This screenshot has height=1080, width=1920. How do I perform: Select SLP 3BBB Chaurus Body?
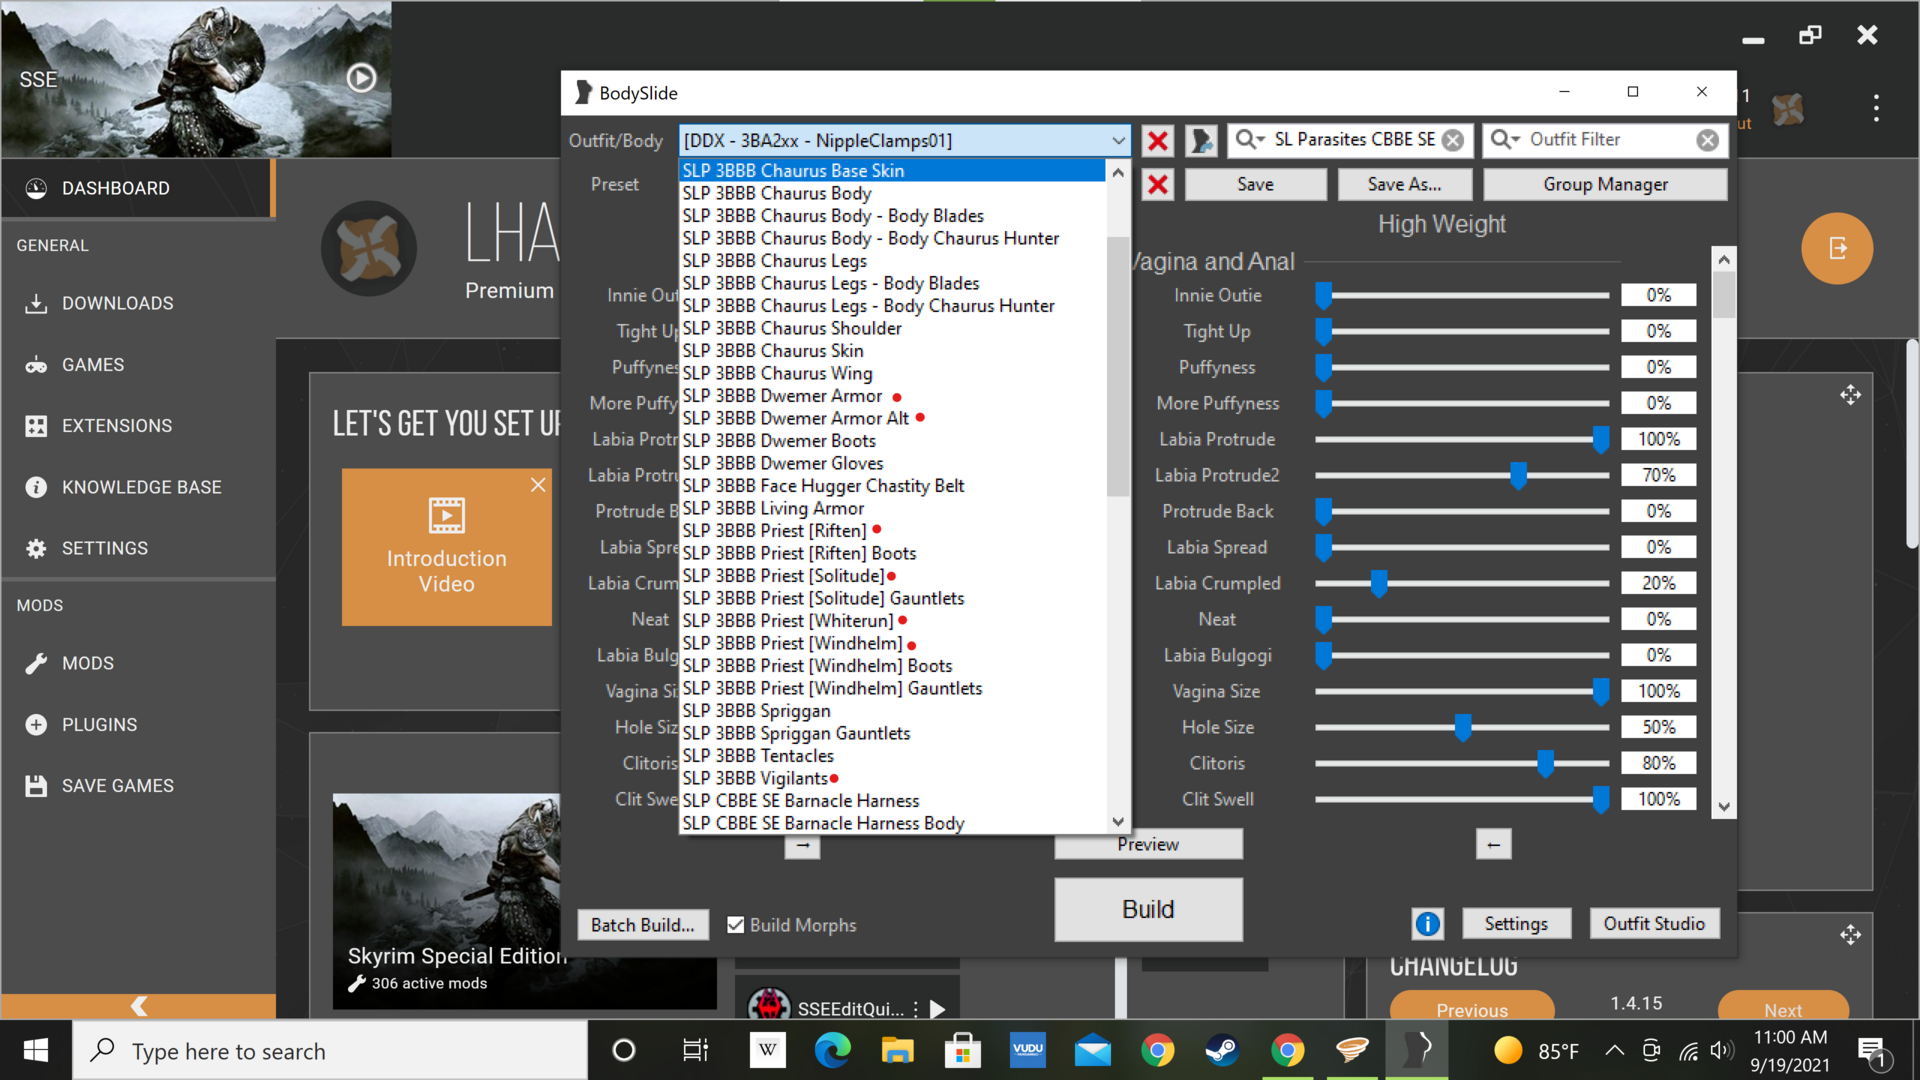[x=892, y=193]
